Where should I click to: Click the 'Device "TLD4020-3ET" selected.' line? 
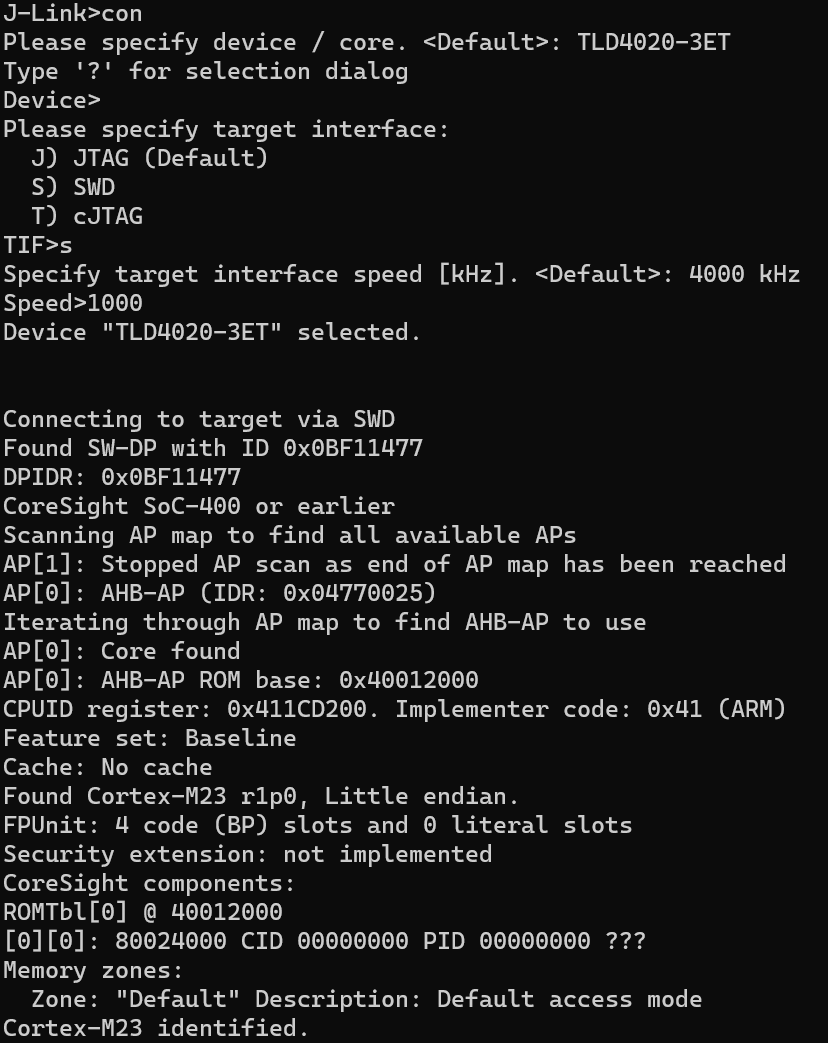(x=212, y=332)
